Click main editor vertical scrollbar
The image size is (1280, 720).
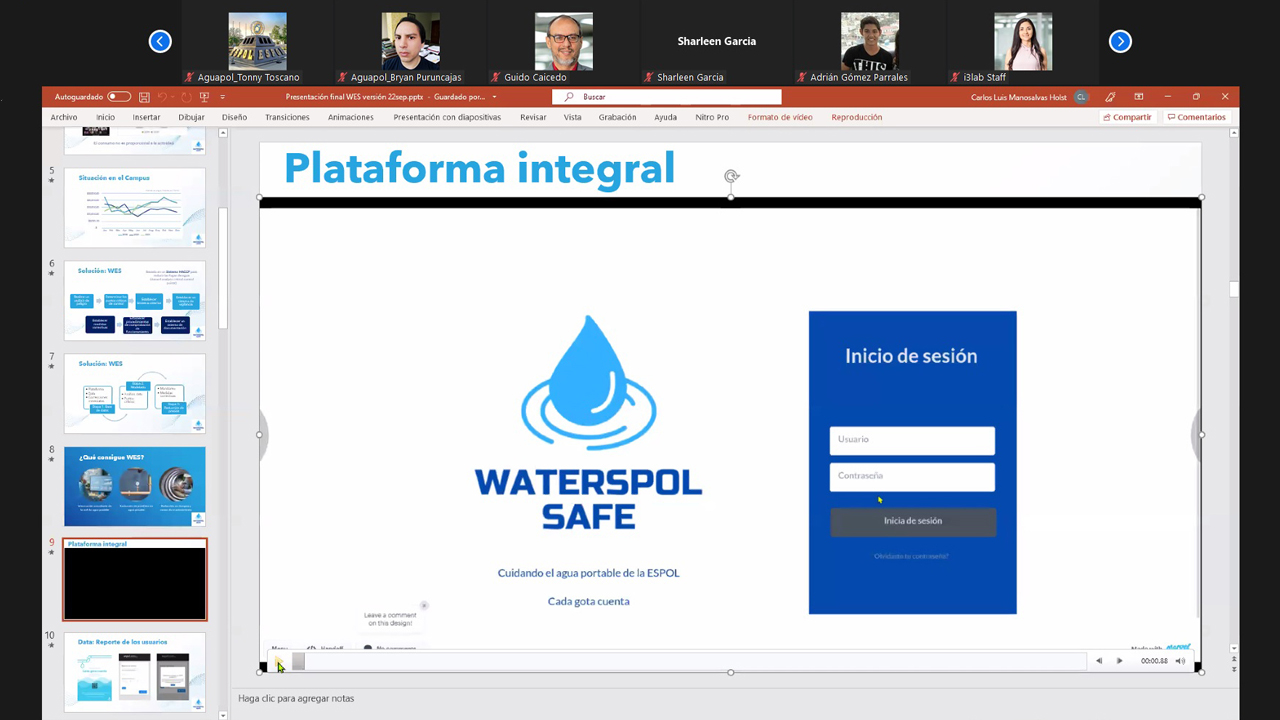pyautogui.click(x=1234, y=289)
